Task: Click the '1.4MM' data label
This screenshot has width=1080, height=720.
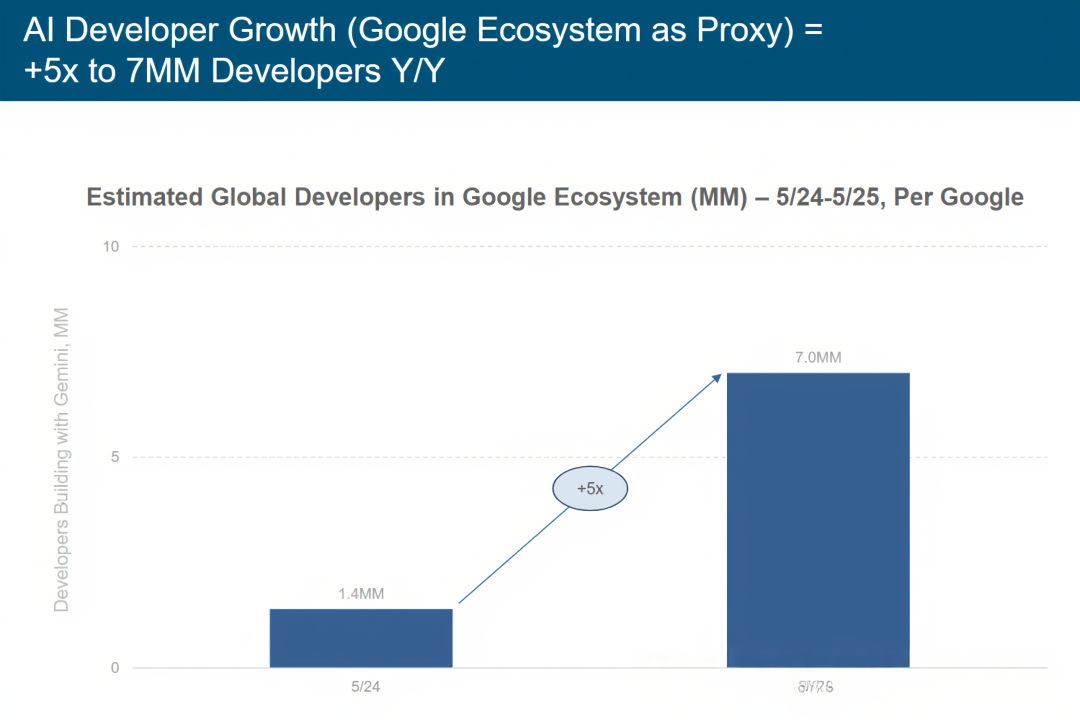Action: (361, 594)
